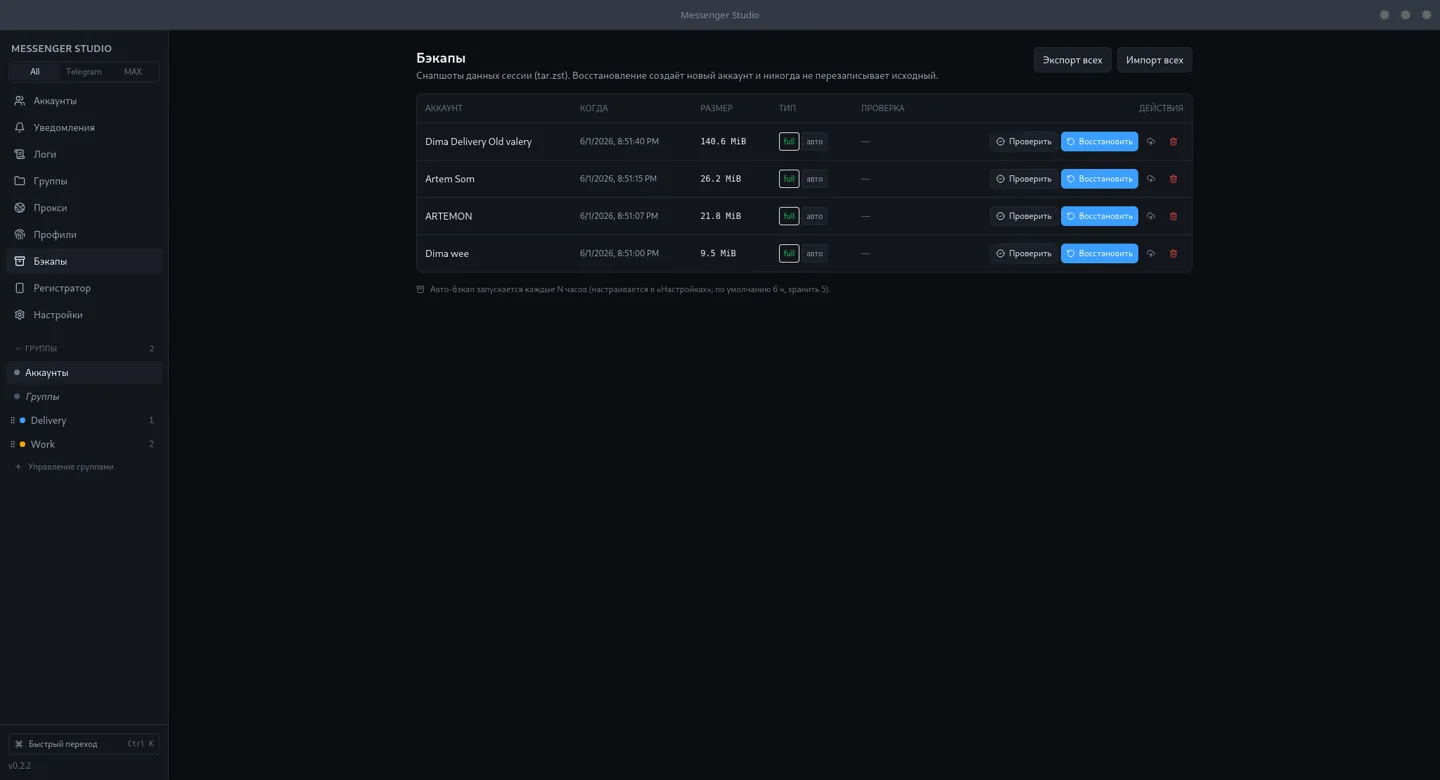Click the full badge in Artem Som row
The image size is (1440, 780).
789,179
